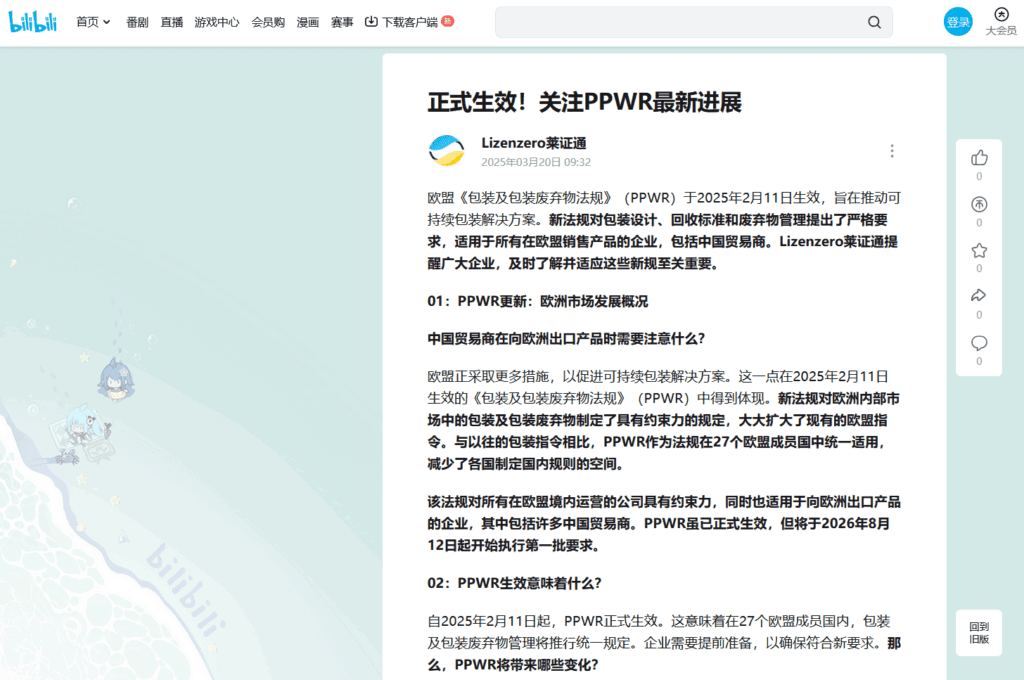Click the bilibili logo

pyautogui.click(x=34, y=20)
